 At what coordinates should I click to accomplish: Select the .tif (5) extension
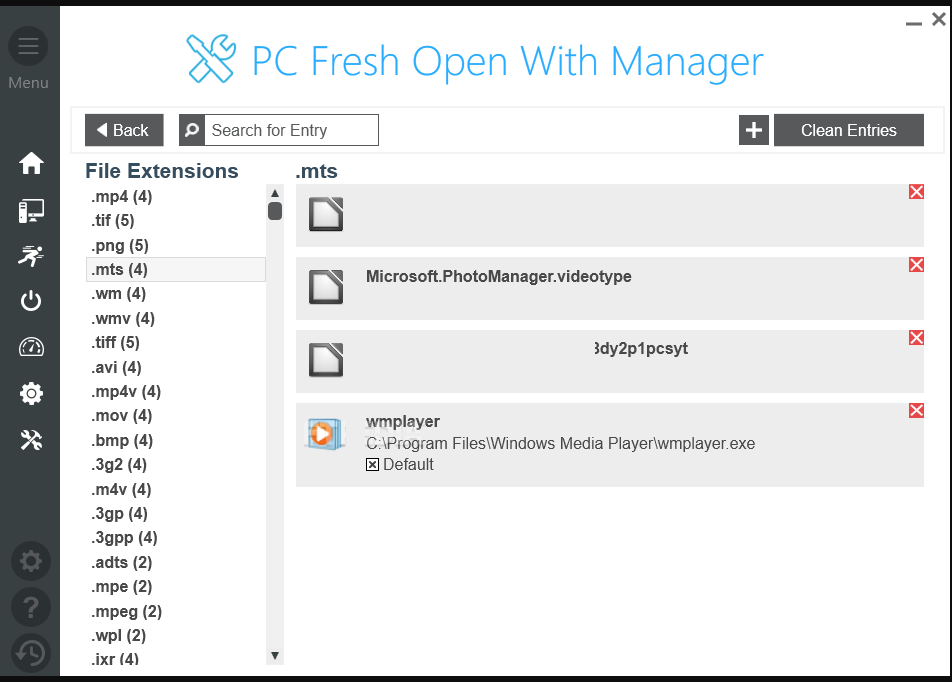112,221
